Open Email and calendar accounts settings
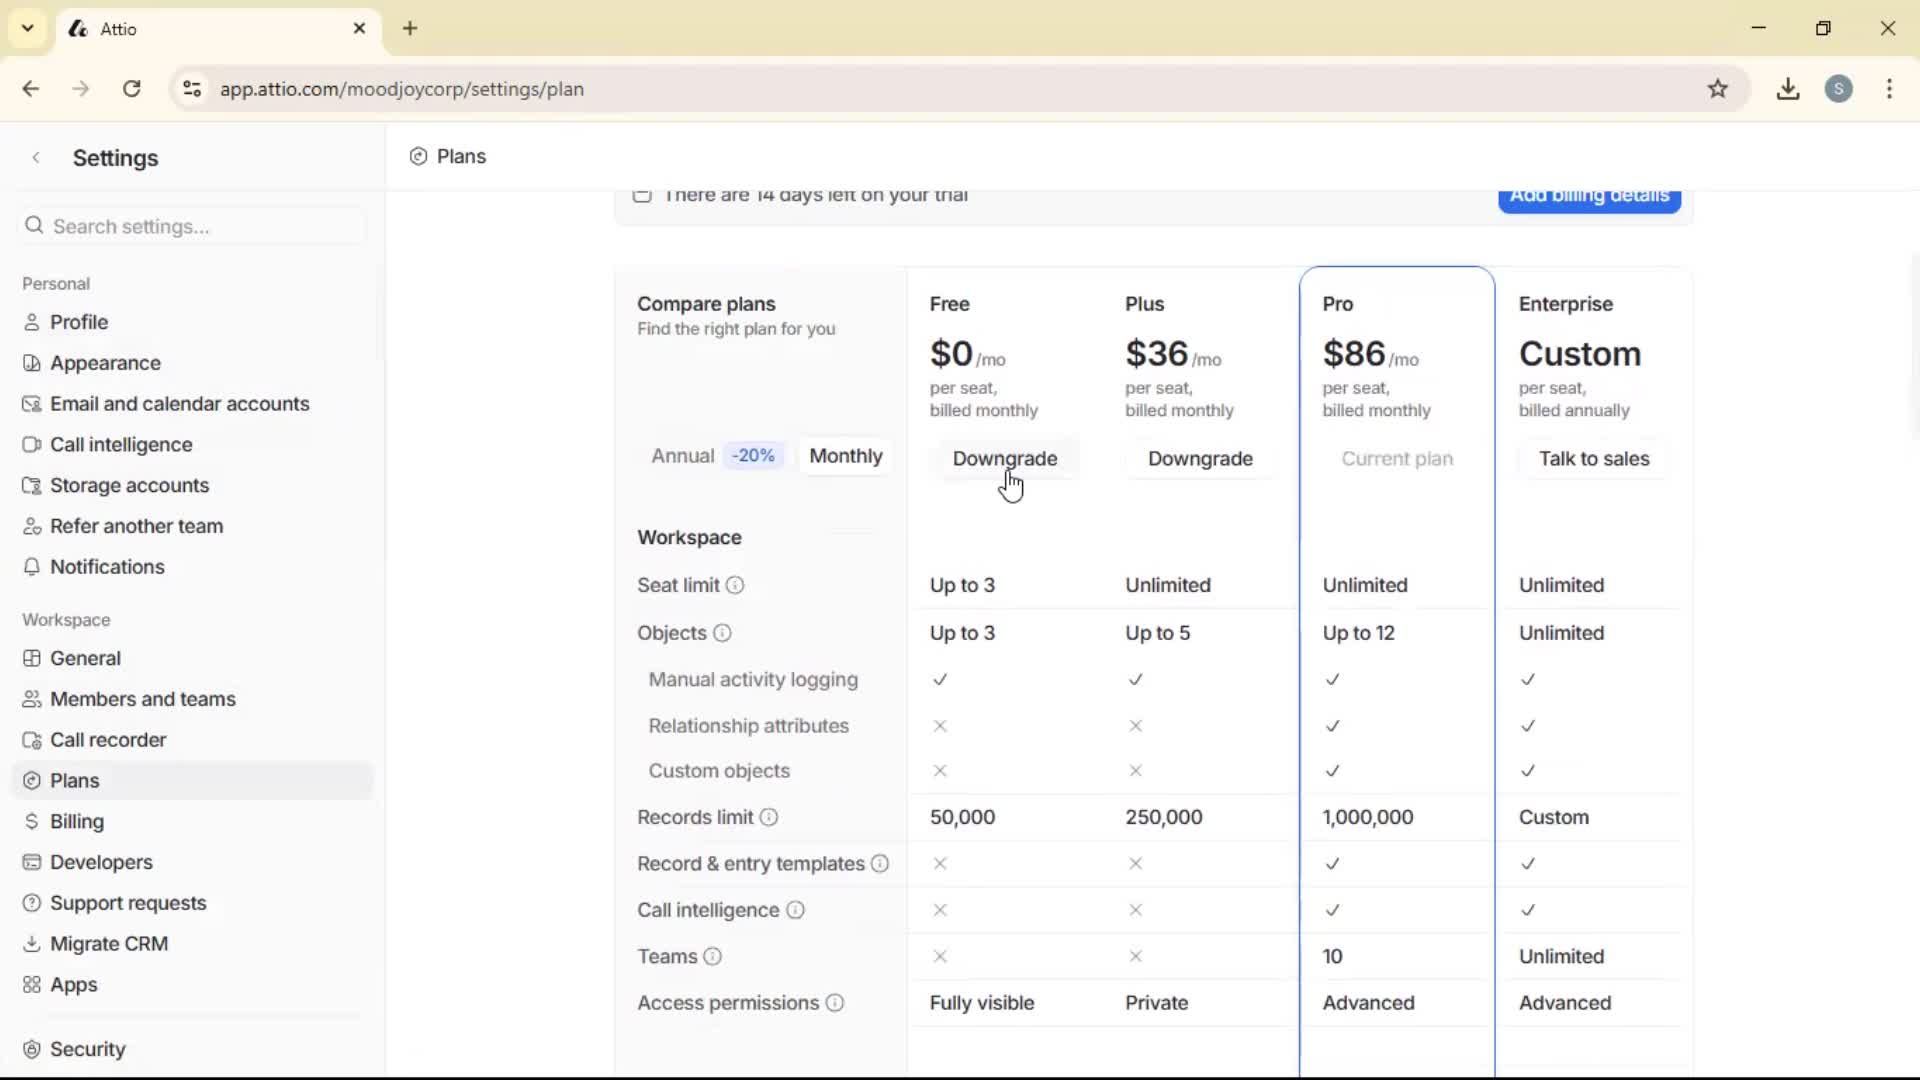The width and height of the screenshot is (1920, 1080). [x=180, y=403]
